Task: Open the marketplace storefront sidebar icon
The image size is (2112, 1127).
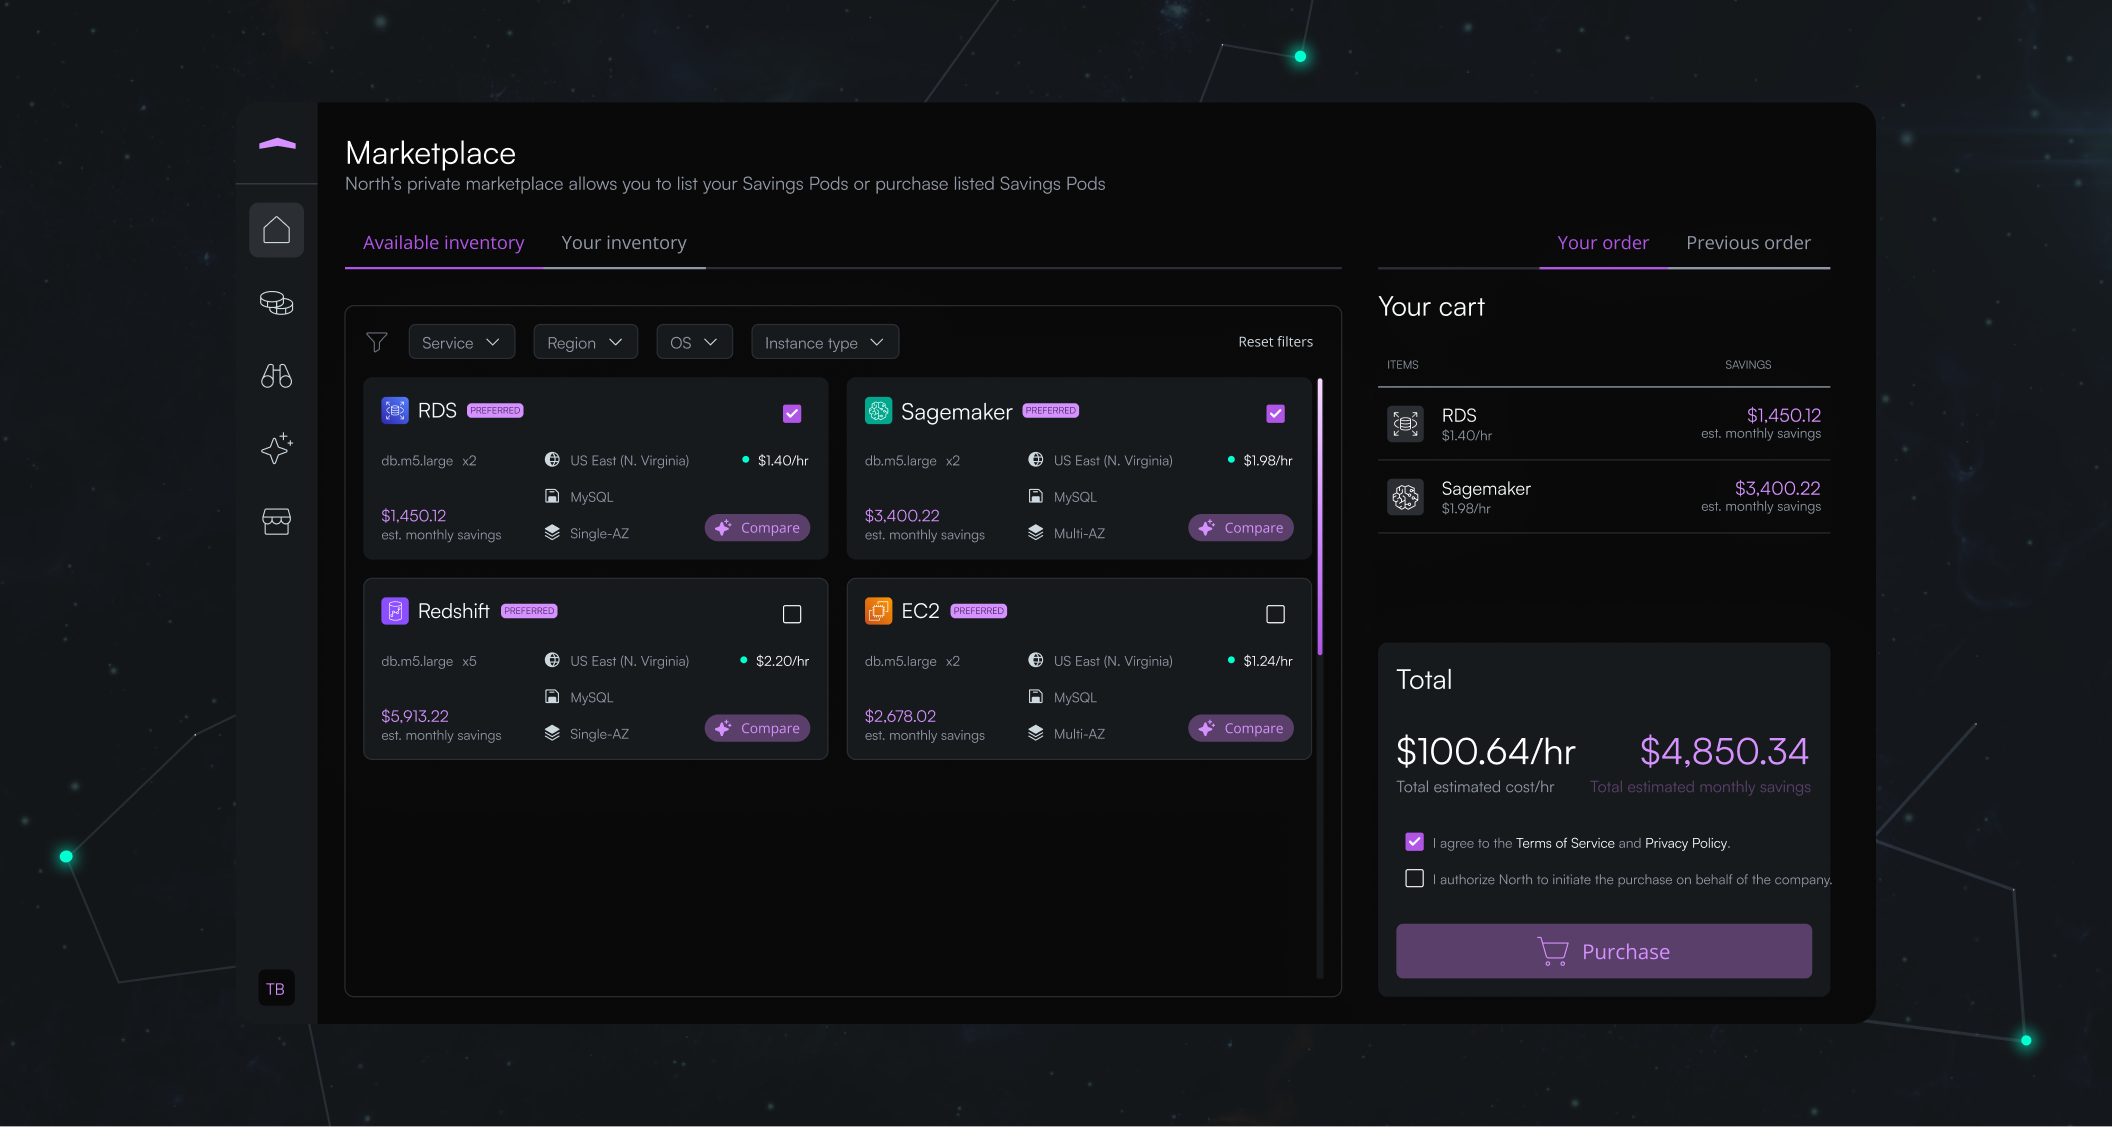Action: click(276, 521)
